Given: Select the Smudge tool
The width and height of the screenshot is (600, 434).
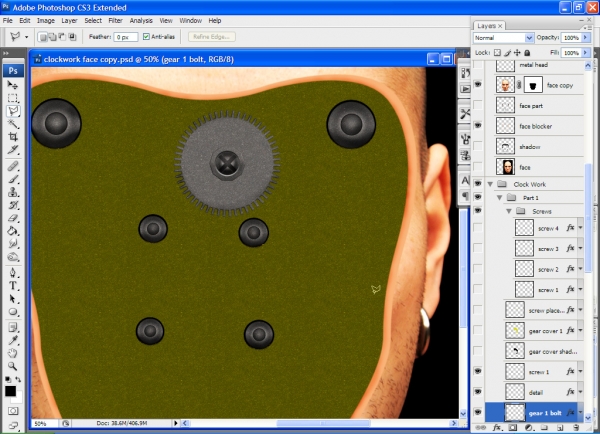Looking at the screenshot, I should tap(13, 244).
